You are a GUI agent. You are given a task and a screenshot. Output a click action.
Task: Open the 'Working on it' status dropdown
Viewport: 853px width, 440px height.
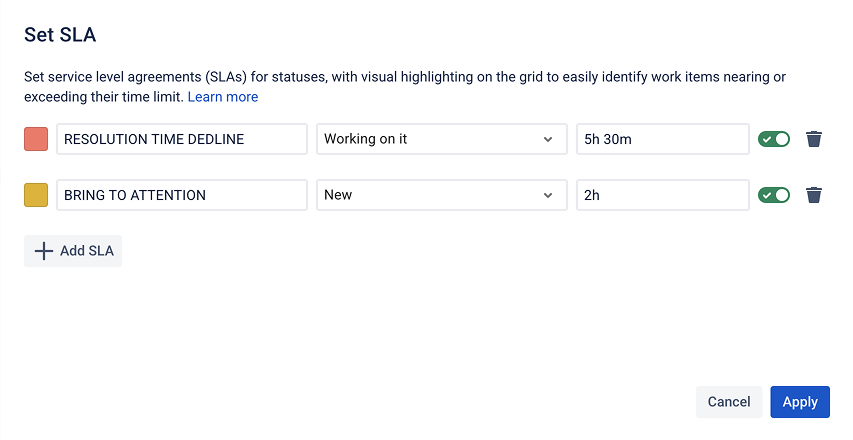point(440,139)
